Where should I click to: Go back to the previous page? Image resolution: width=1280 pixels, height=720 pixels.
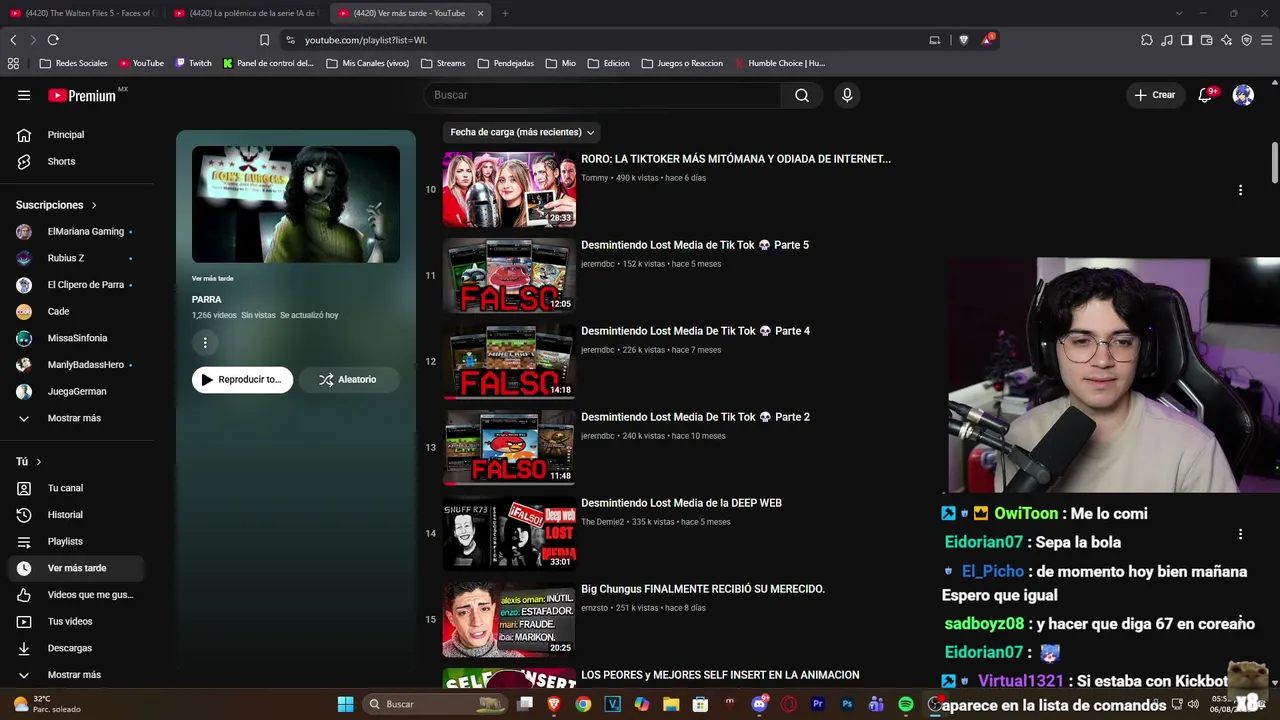13,40
